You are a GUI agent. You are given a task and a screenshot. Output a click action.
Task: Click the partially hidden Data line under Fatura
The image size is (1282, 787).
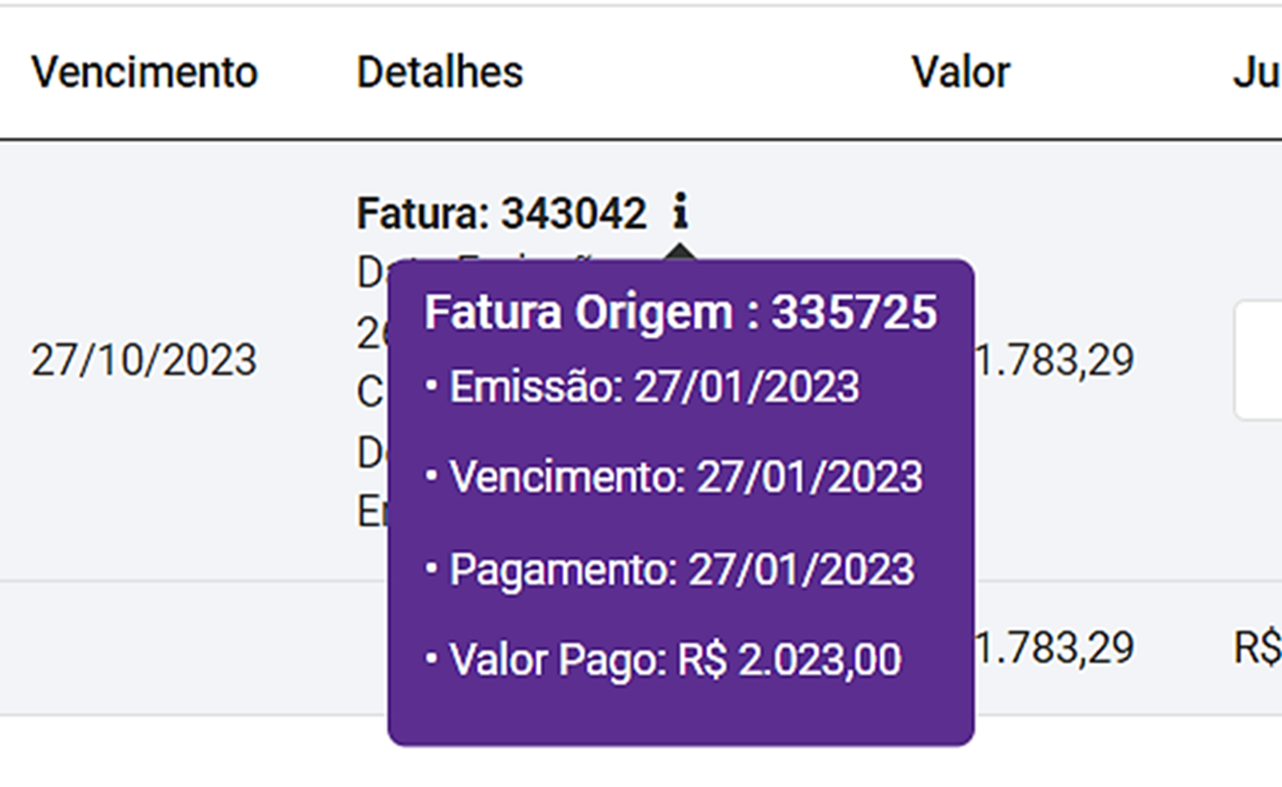[372, 272]
